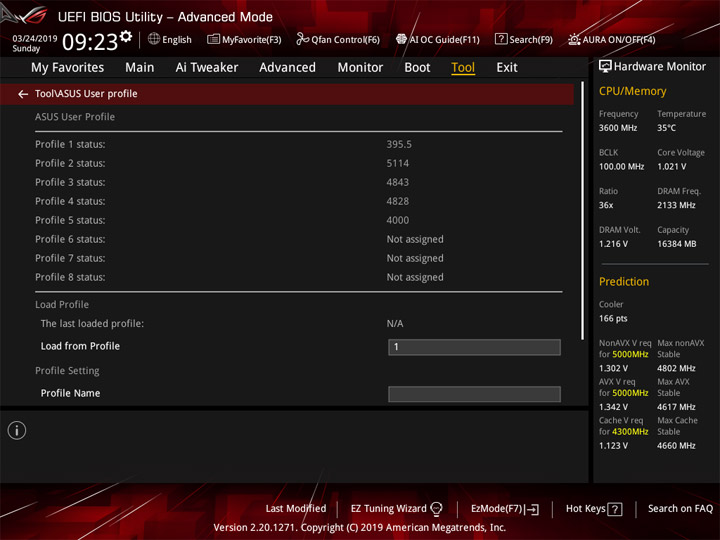The width and height of the screenshot is (720, 540).
Task: Click AI OC Guide(F11) label
Action: 444,39
